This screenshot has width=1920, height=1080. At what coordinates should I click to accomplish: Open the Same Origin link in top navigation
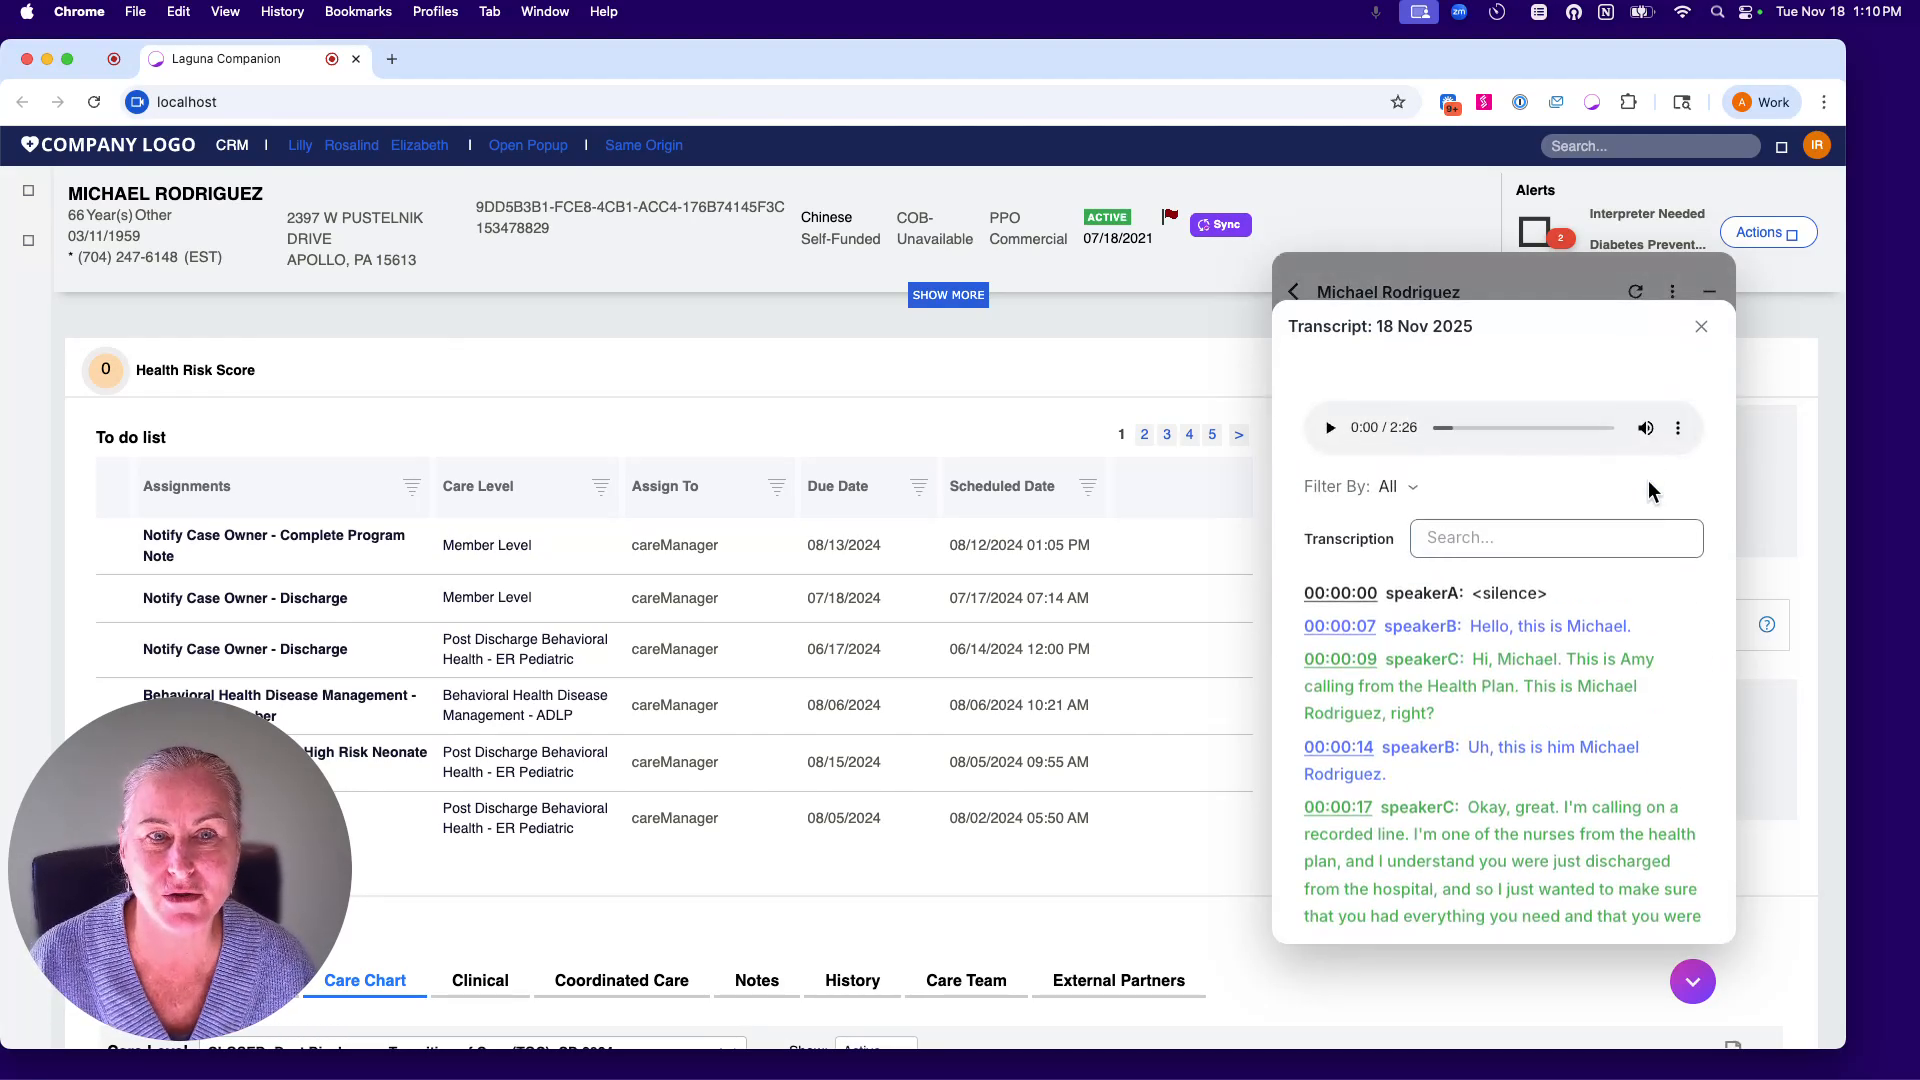point(644,145)
